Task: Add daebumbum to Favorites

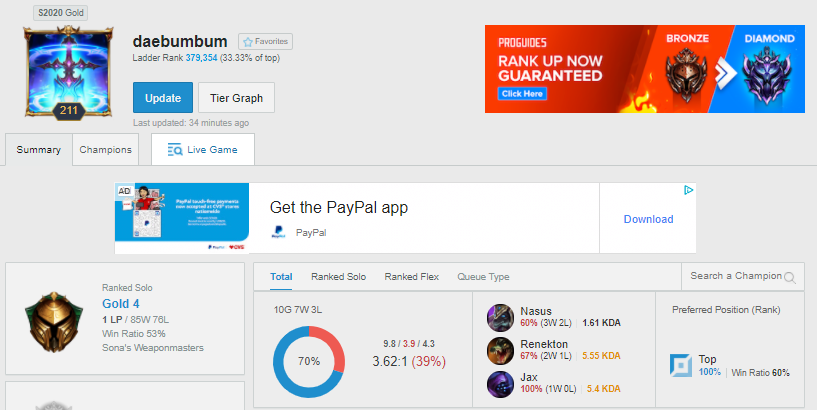Action: 266,42
